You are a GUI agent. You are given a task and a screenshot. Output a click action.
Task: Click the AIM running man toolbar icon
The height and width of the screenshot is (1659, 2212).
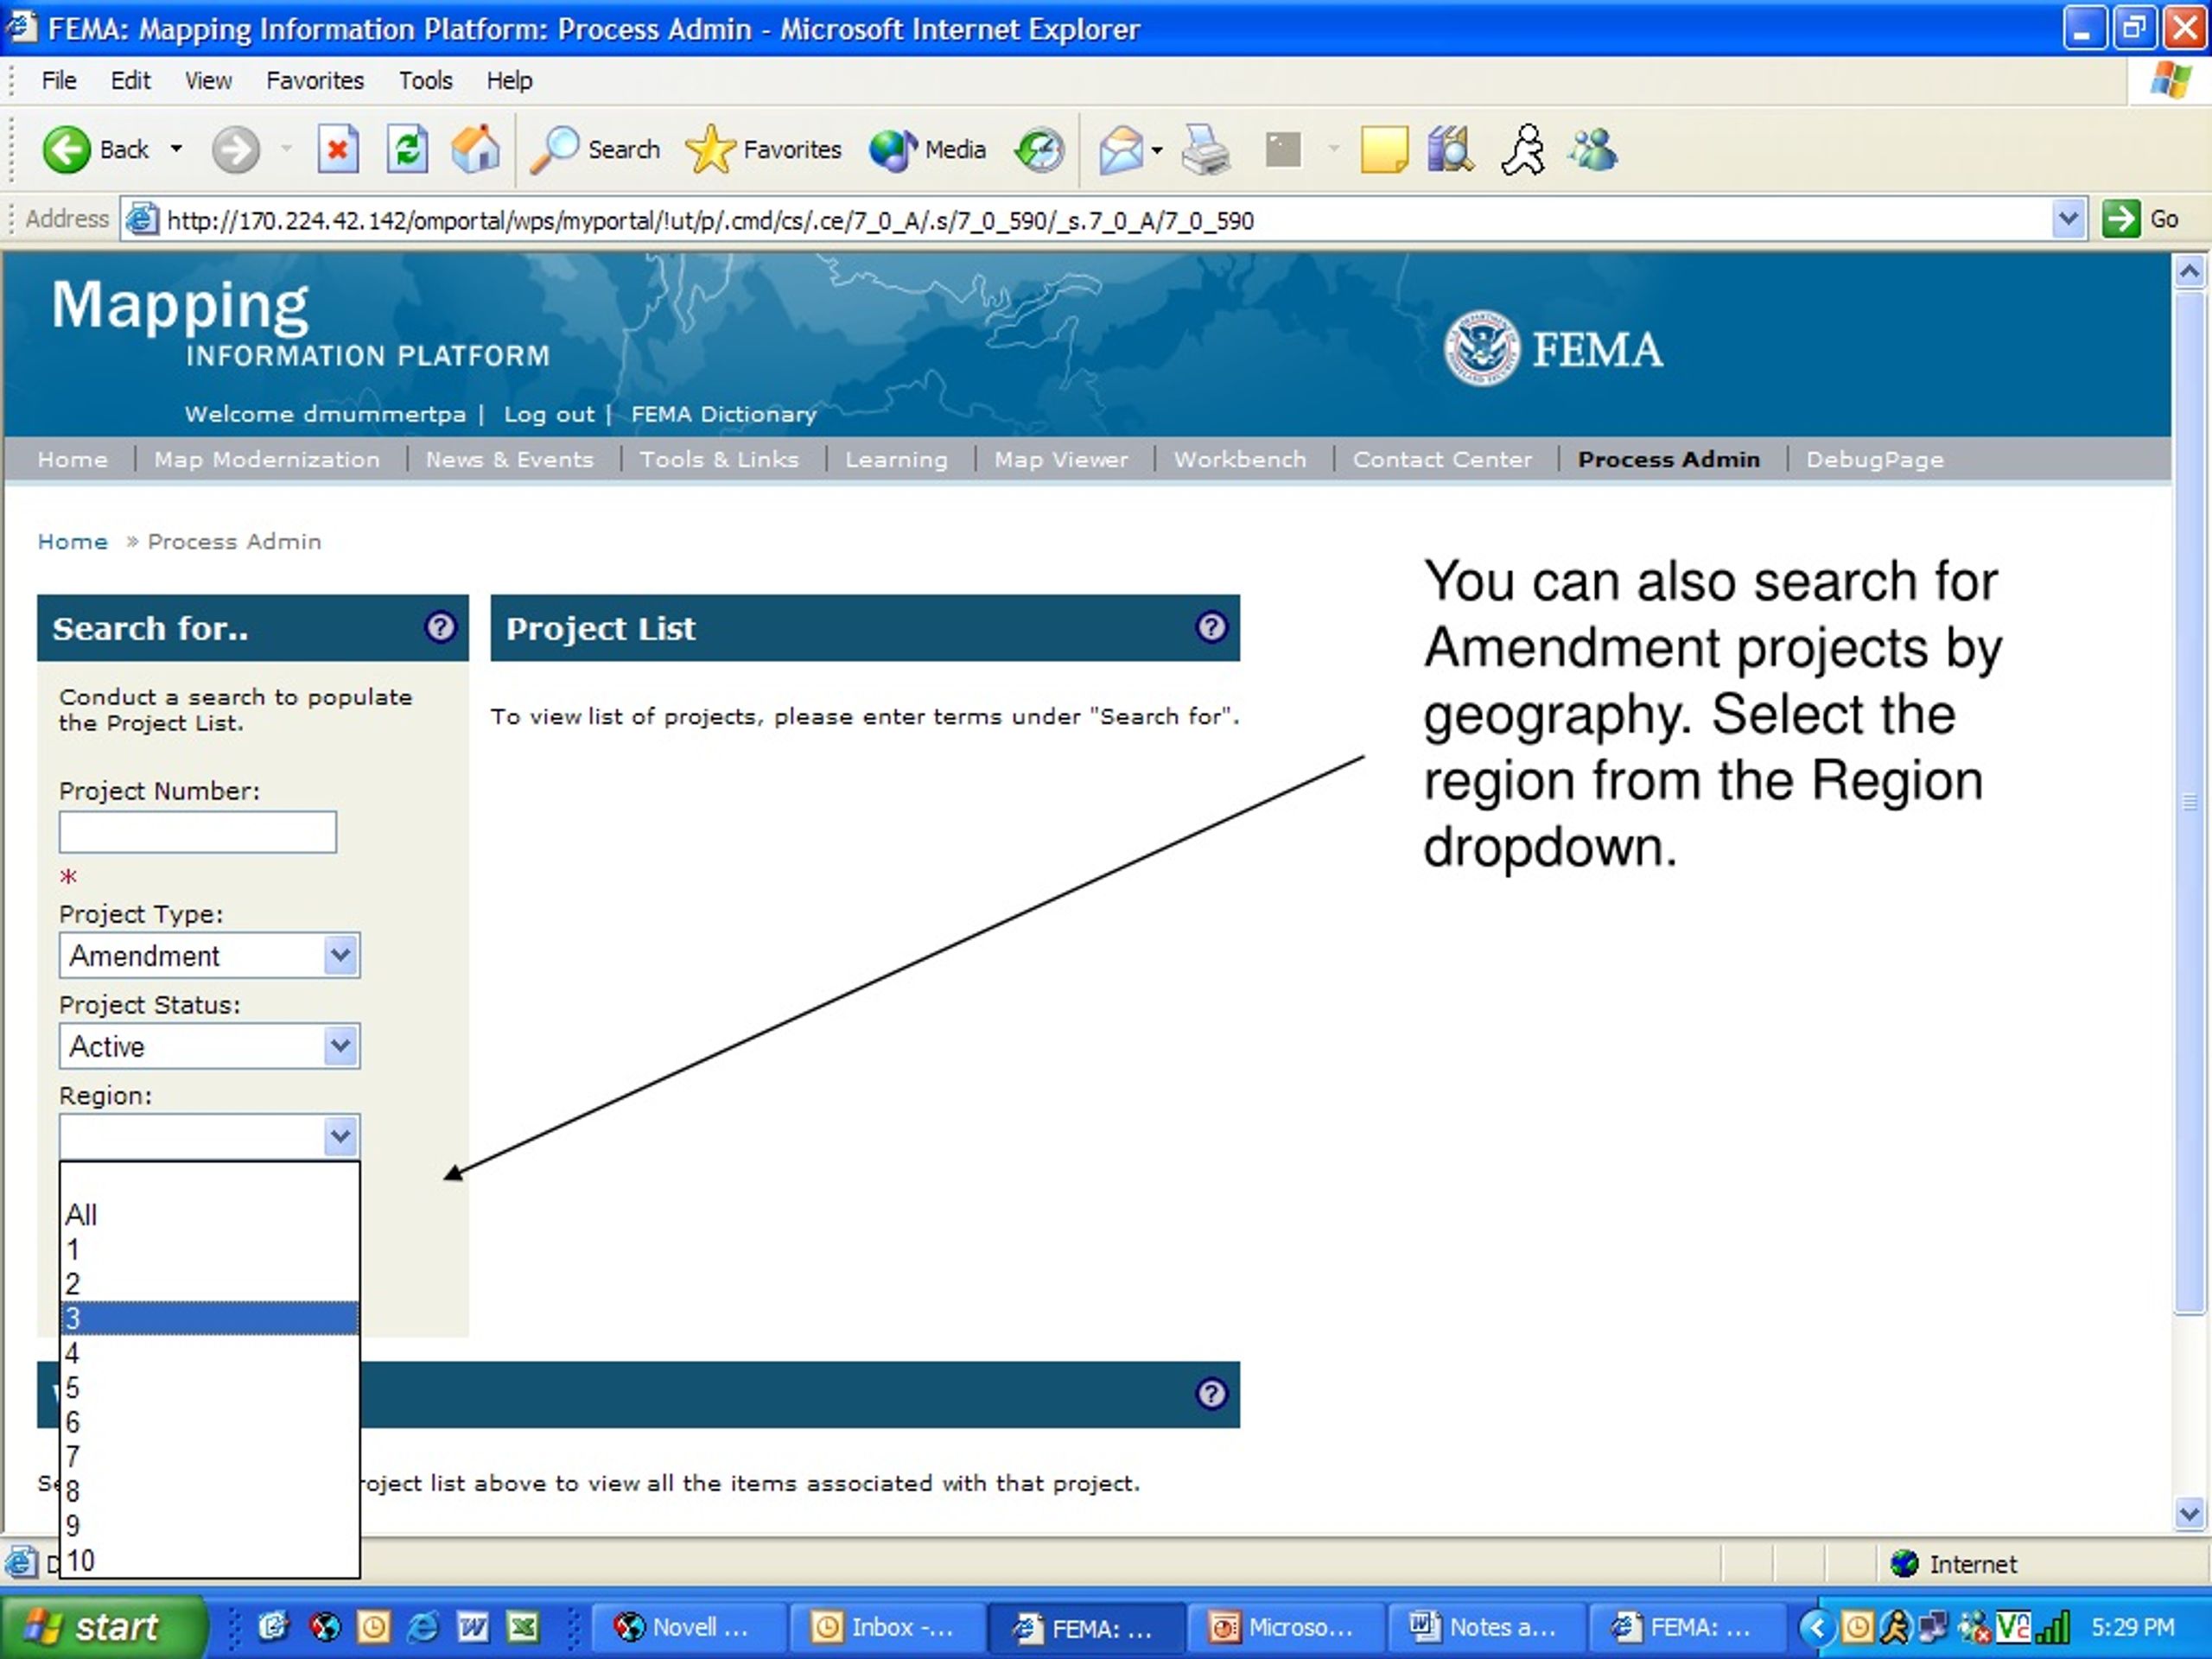pos(1523,150)
